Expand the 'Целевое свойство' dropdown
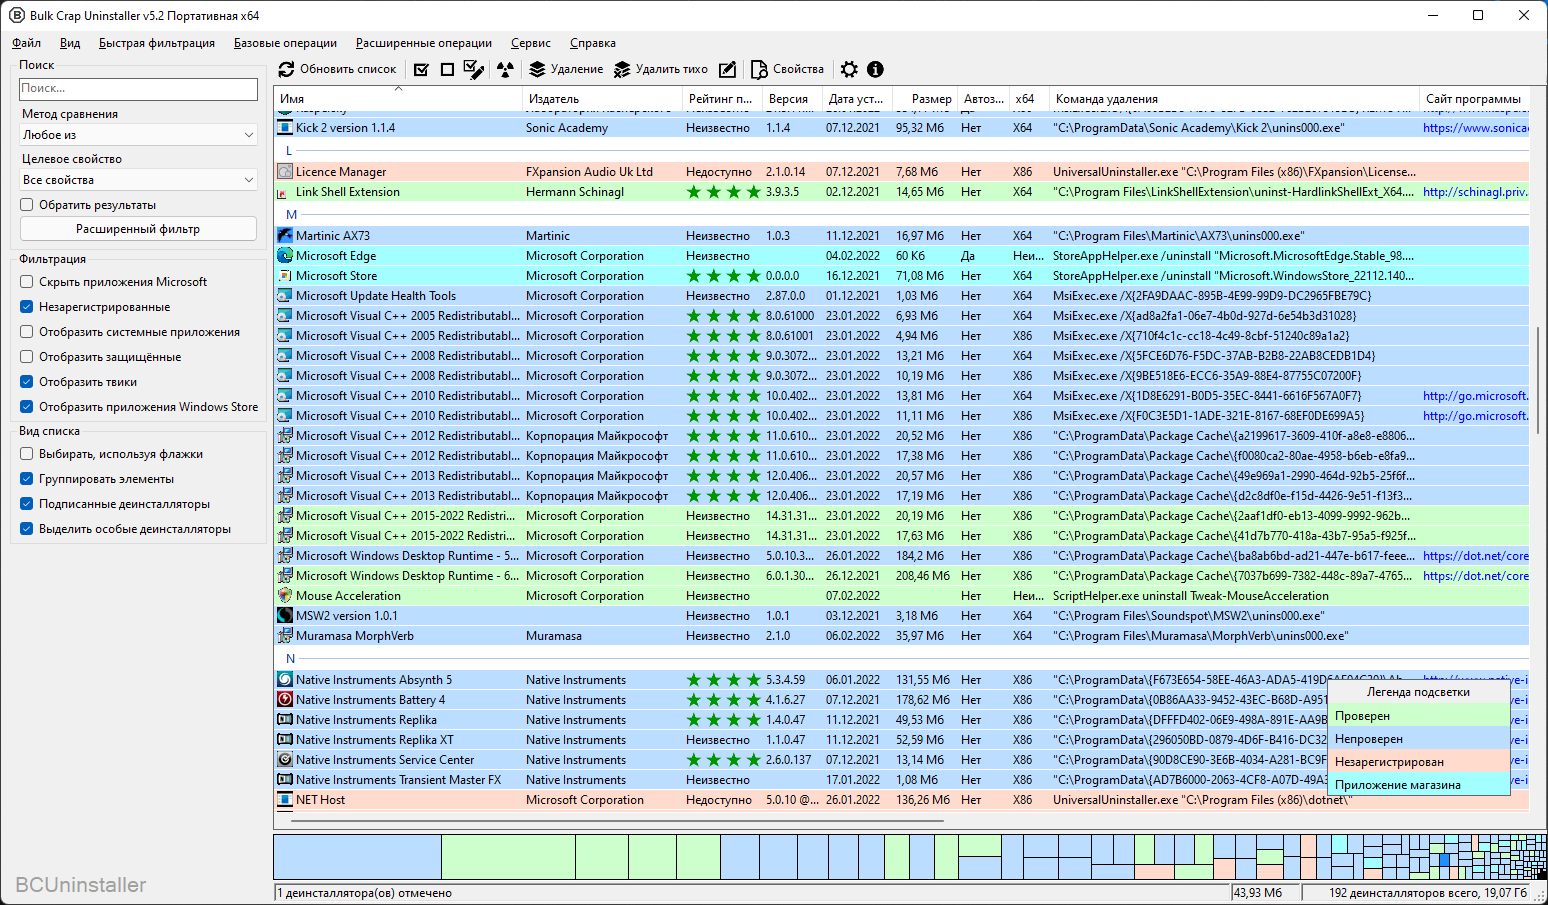Screen dimensions: 1548x905 (138, 180)
